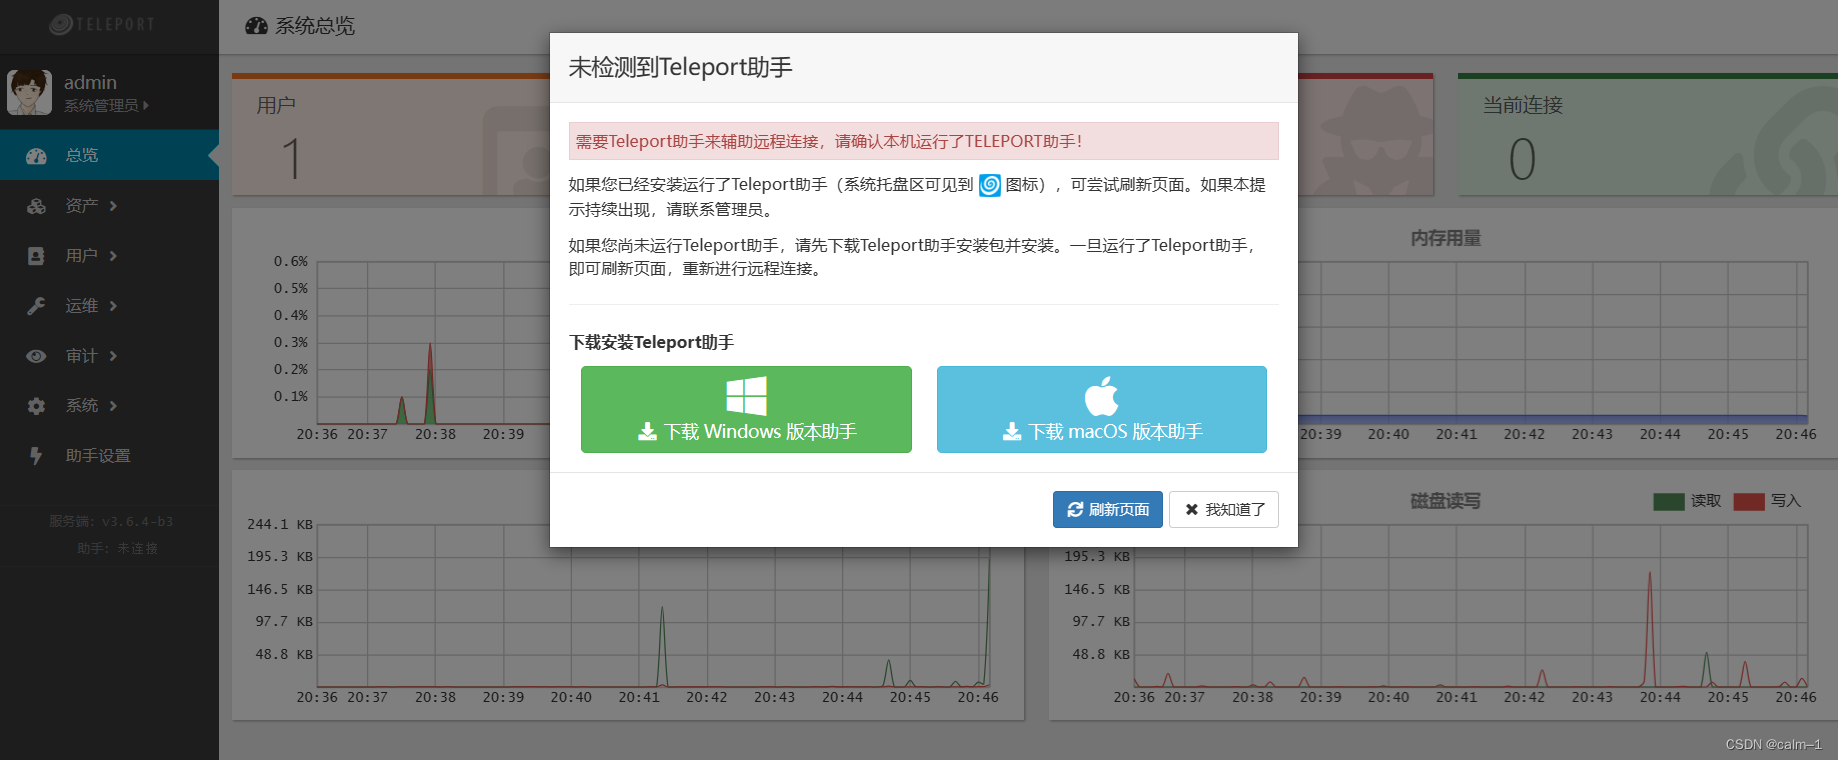Expand the 运维 submenu chevron

[113, 306]
